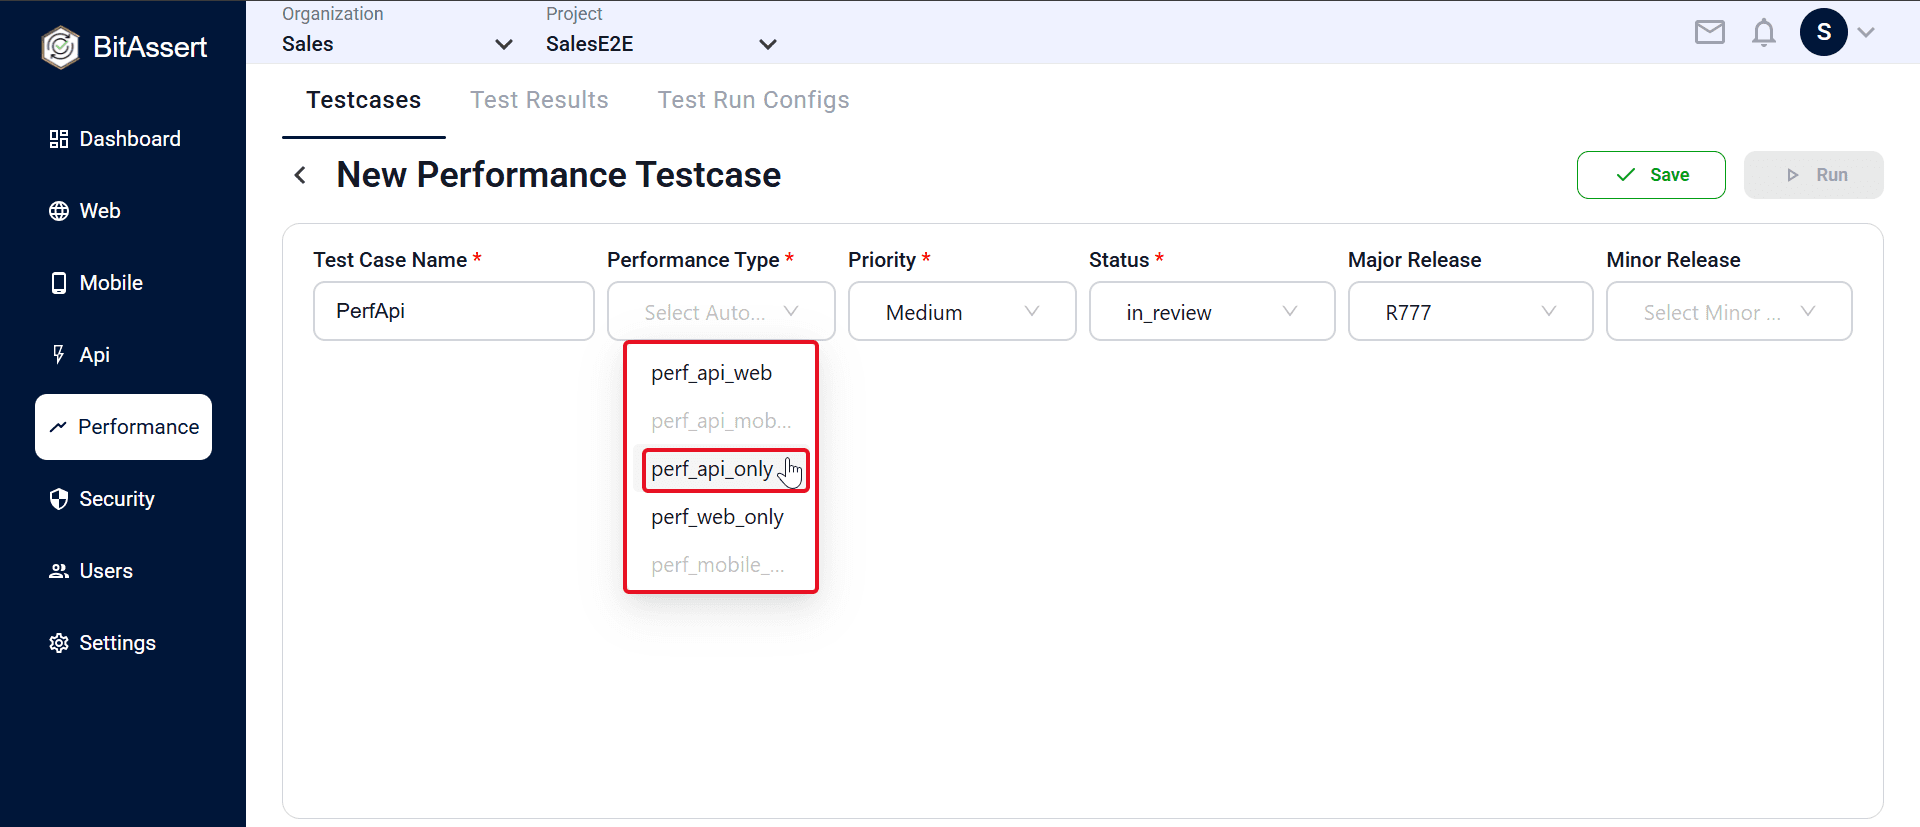Expand the Organization Sales dropdown
This screenshot has height=827, width=1920.
pos(397,44)
